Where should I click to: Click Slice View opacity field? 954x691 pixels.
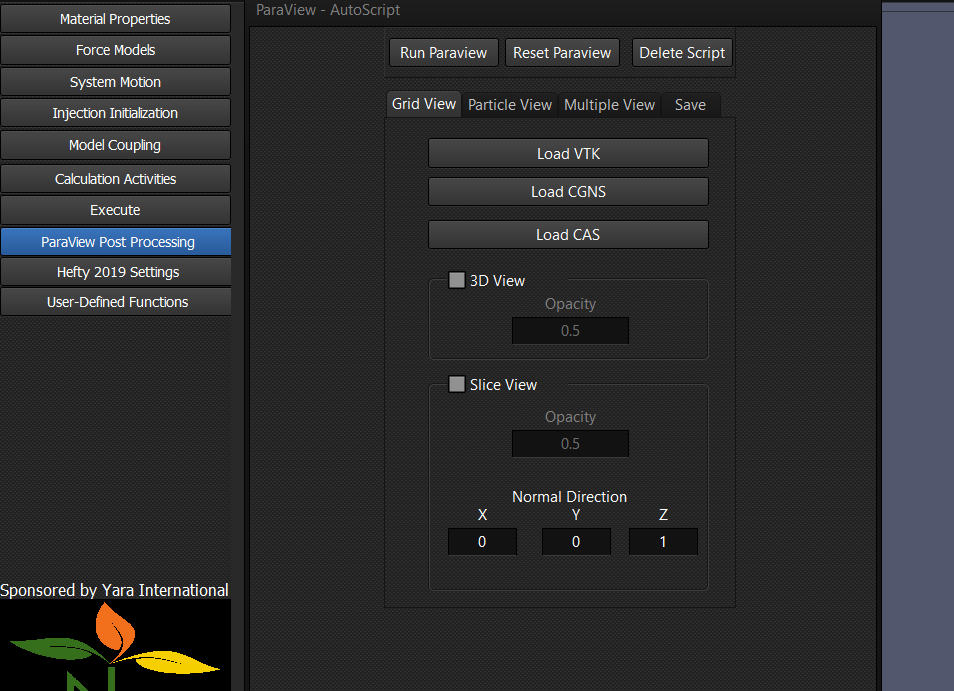tap(570, 443)
